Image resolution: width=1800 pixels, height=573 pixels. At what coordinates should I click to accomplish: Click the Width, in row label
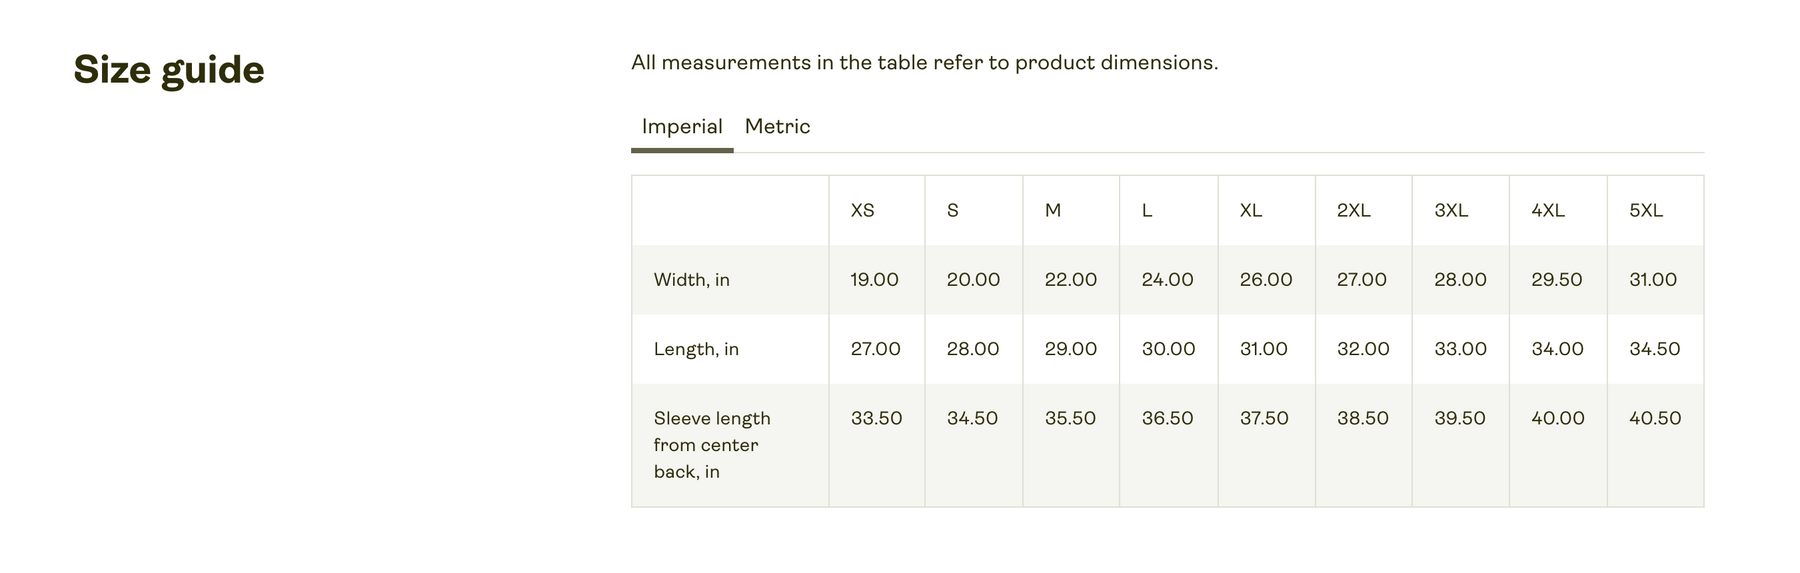click(x=692, y=280)
